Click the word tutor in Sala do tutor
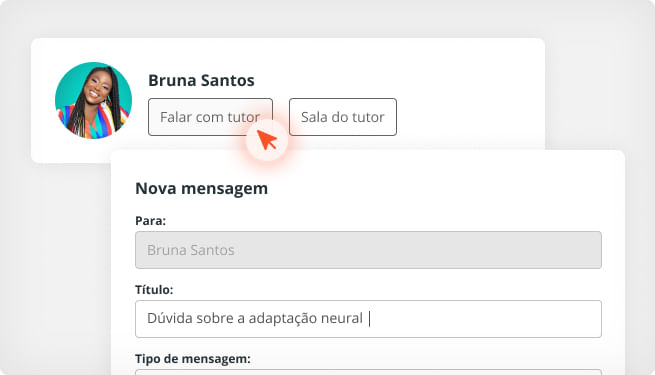This screenshot has height=375, width=655. click(368, 117)
